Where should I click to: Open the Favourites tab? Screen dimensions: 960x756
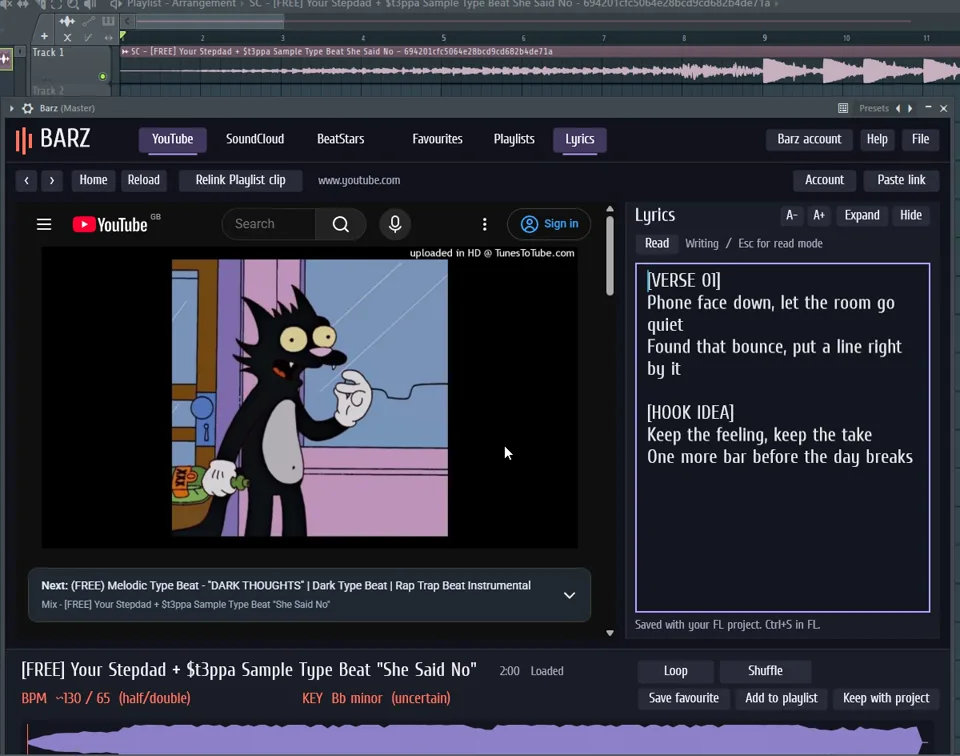pos(437,140)
